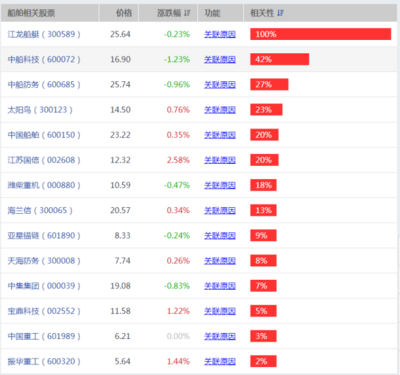400x375 pixels.
Task: Select the change value -0.47%
Action: [x=177, y=185]
